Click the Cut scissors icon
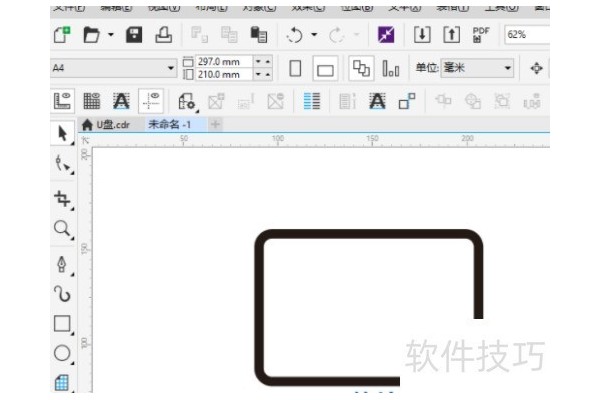Screen dimensions: 600x400 coord(199,35)
